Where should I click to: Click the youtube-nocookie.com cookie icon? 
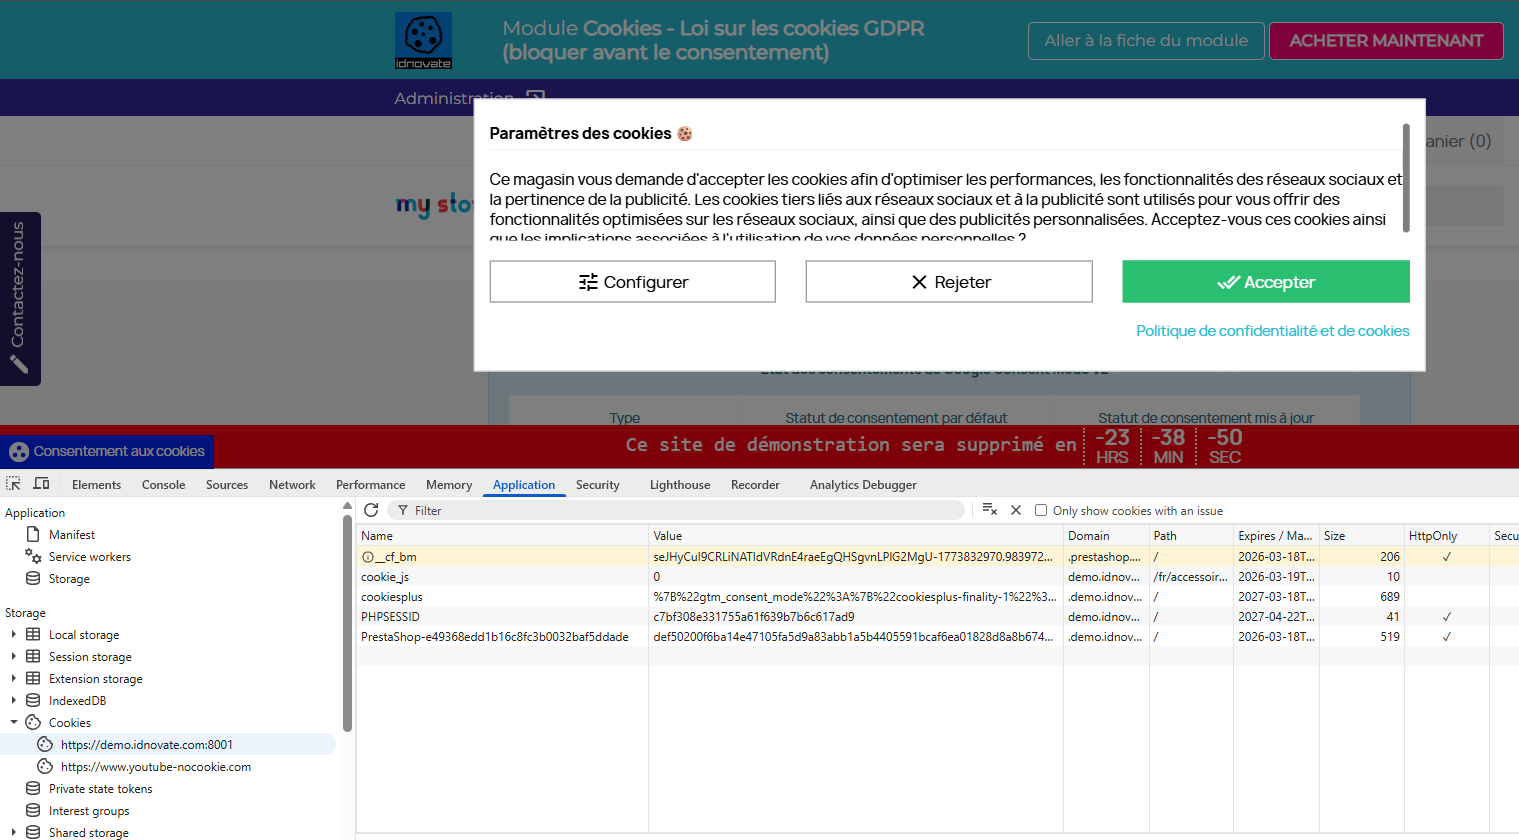[45, 766]
